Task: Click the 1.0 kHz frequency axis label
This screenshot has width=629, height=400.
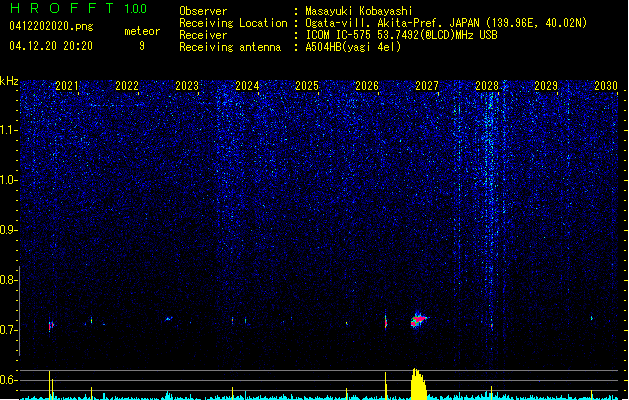Action: tap(9, 180)
